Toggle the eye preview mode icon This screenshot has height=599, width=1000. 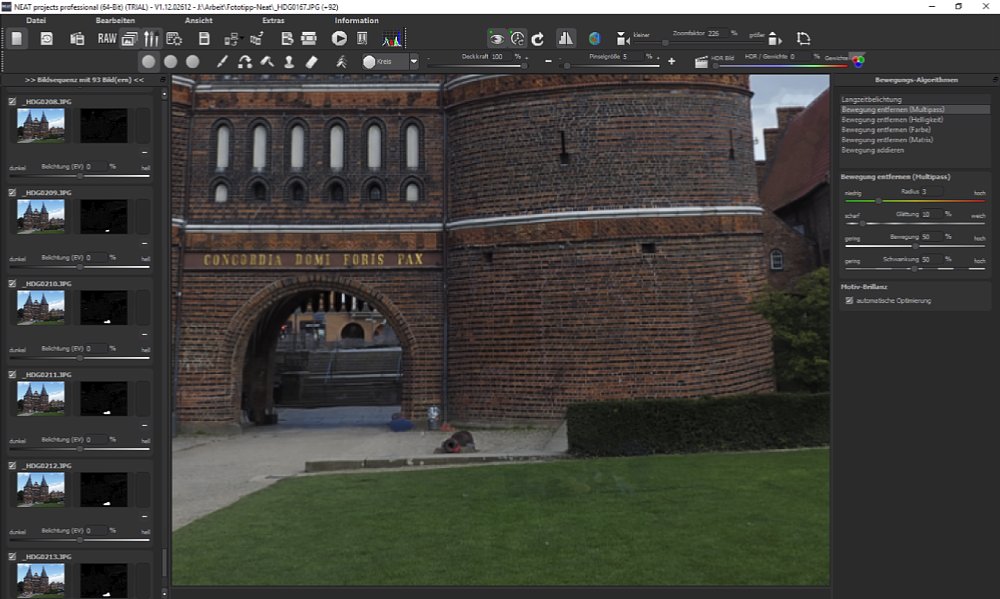pyautogui.click(x=496, y=39)
